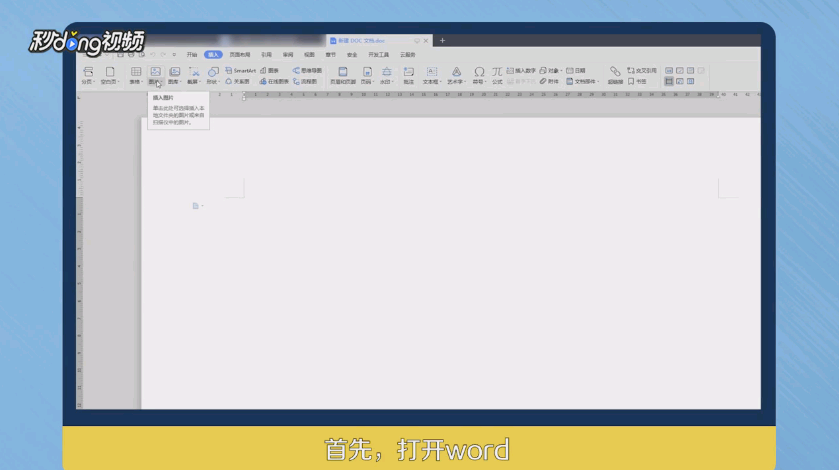Insert an Online Chart (在线图表)

[x=274, y=81]
